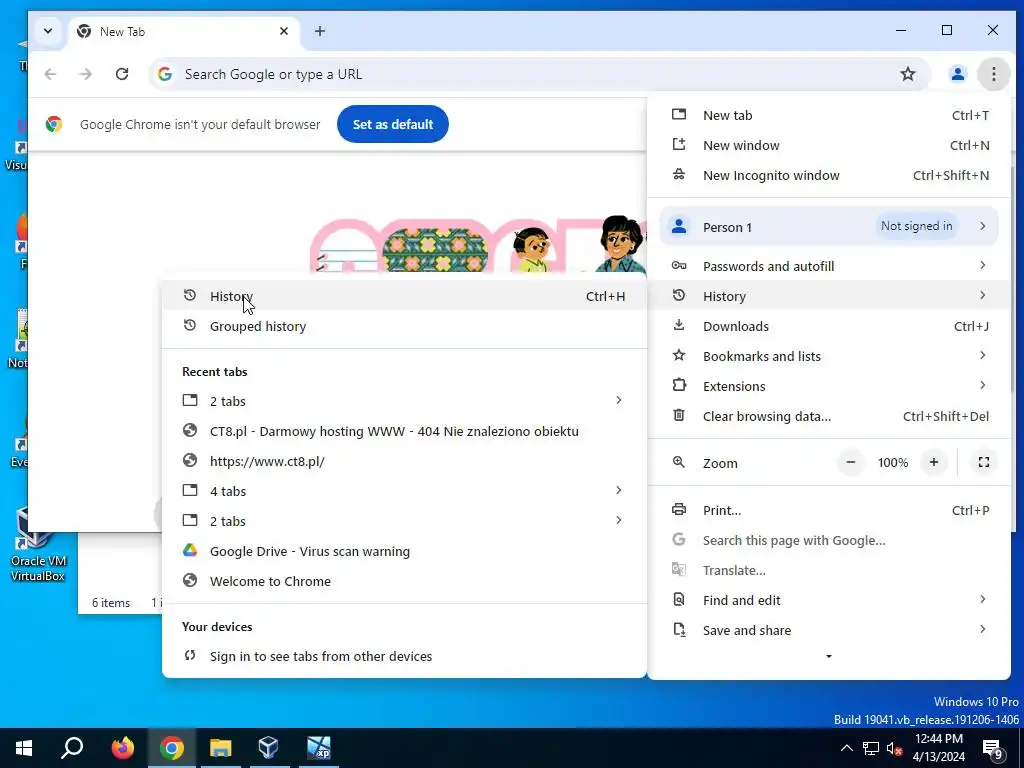The height and width of the screenshot is (768, 1024).
Task: Open Downloads from the menu
Action: pyautogui.click(x=829, y=326)
